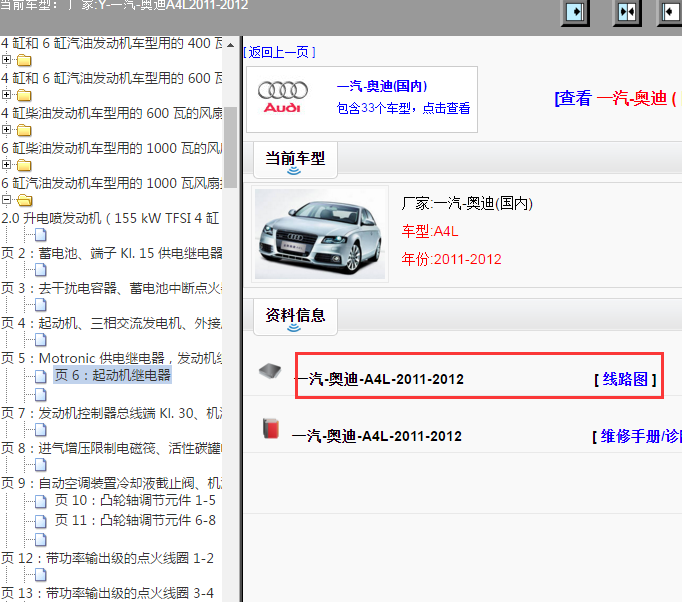Select the 当前车型 tab
This screenshot has width=682, height=602.
(295, 160)
